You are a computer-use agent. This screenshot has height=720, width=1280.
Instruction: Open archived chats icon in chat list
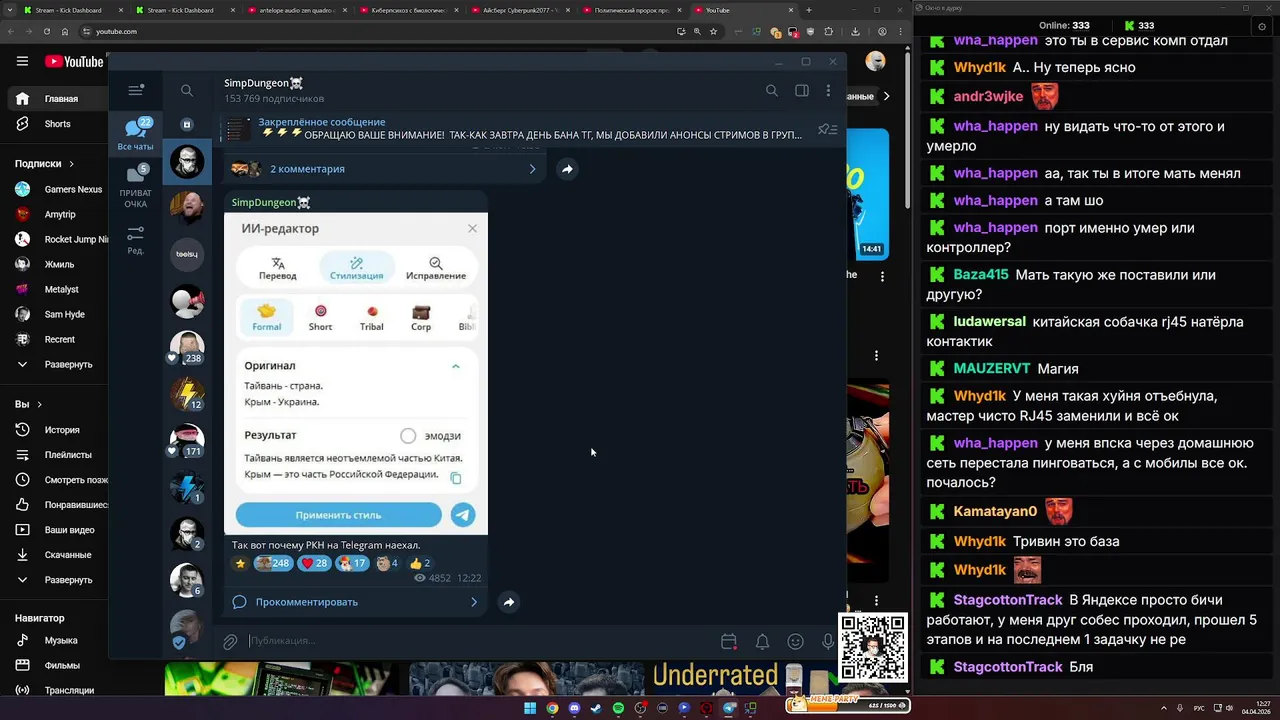[x=187, y=124]
